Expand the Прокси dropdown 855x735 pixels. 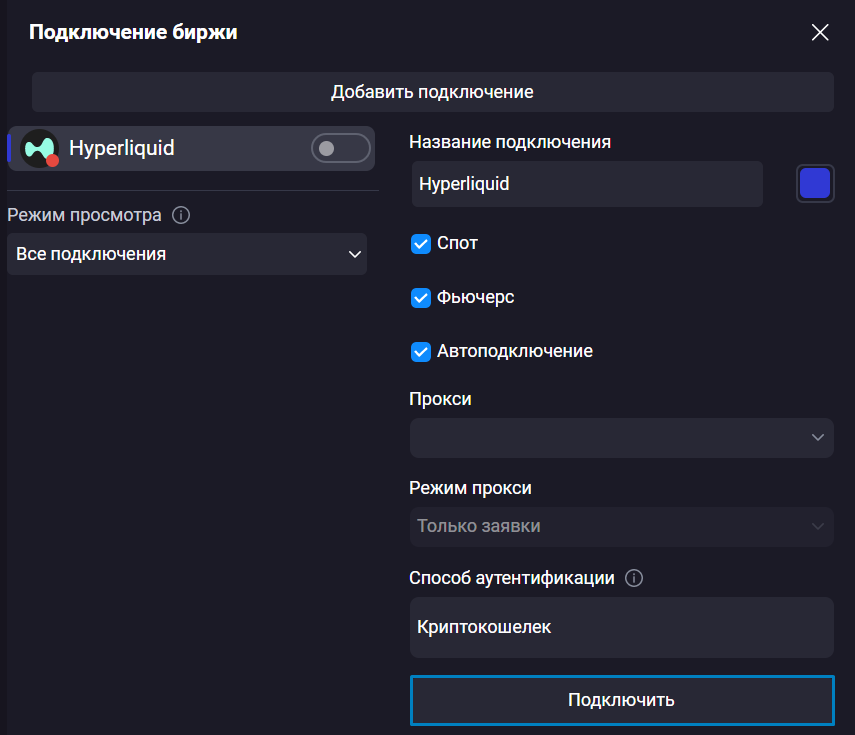click(x=622, y=438)
